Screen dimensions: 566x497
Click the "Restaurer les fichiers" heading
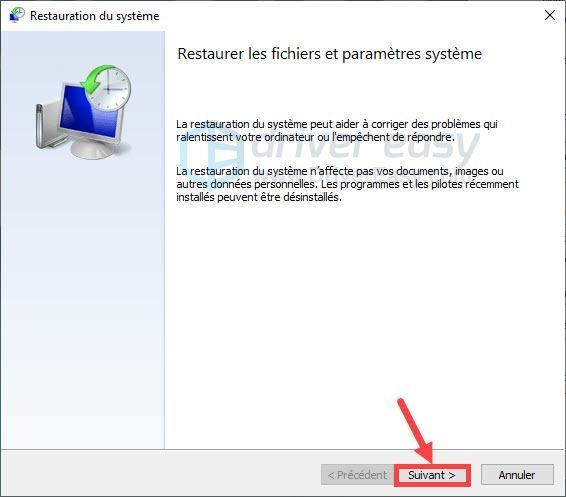pyautogui.click(x=330, y=54)
